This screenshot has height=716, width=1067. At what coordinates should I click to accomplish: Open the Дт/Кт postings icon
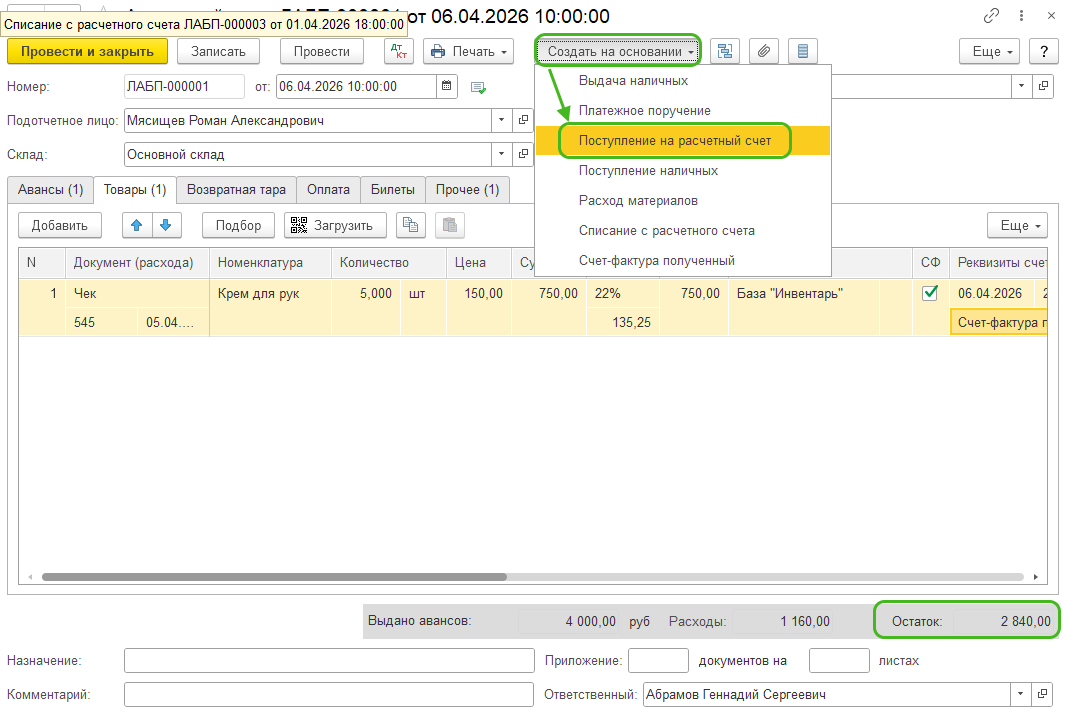tap(399, 51)
